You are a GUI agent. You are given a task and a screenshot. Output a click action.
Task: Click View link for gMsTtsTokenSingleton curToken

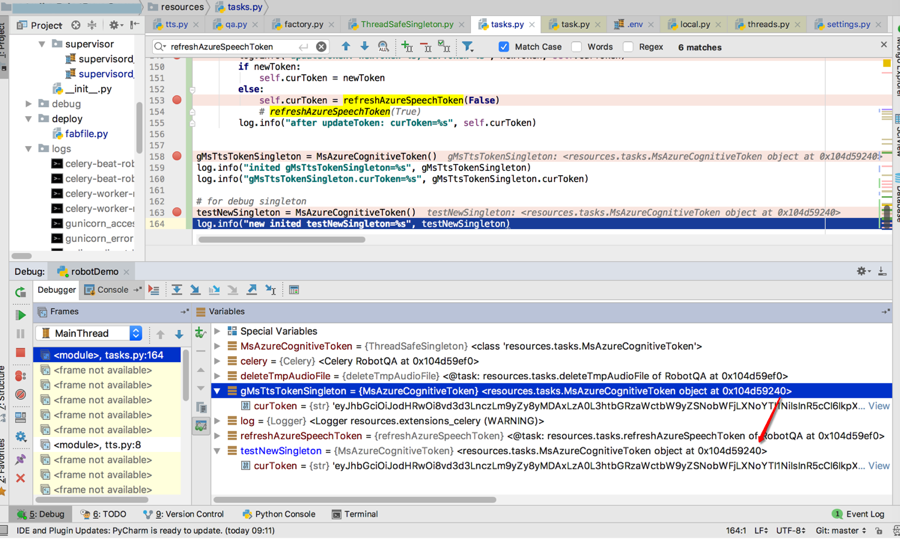878,406
